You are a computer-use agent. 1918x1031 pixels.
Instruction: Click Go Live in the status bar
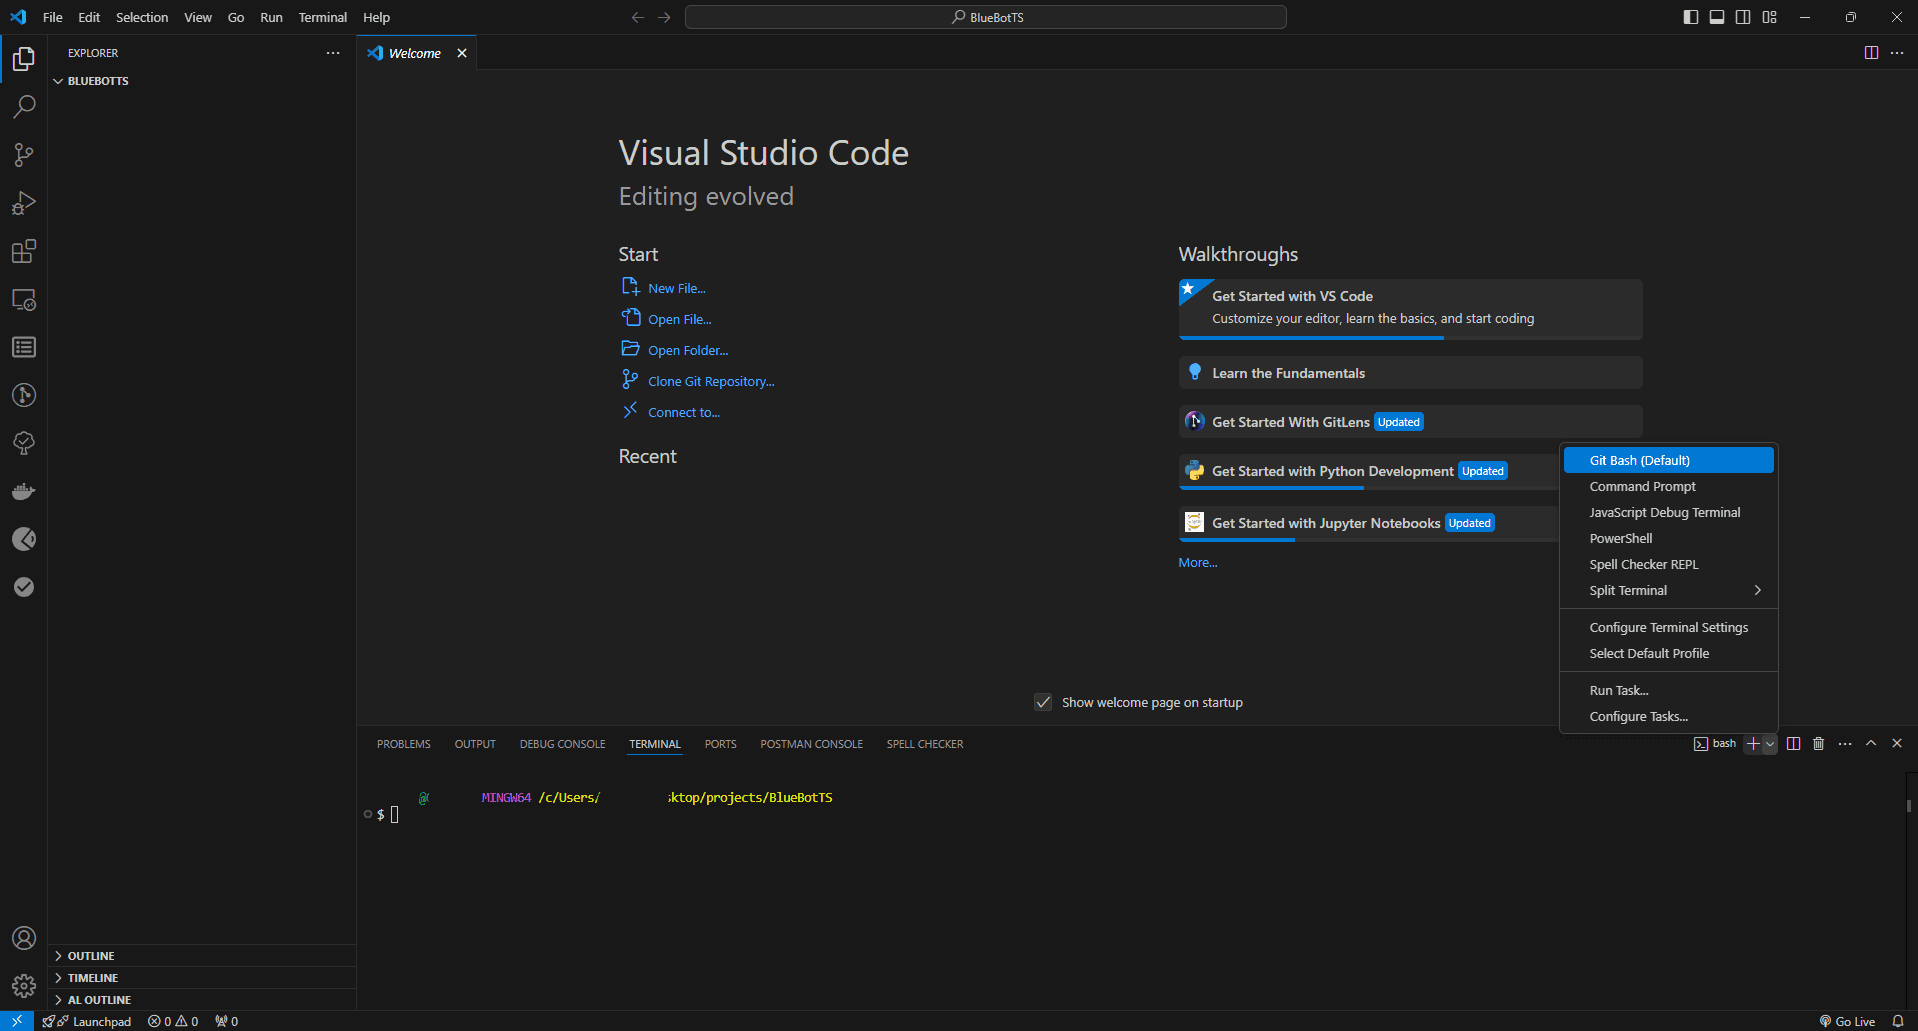pyautogui.click(x=1847, y=1021)
